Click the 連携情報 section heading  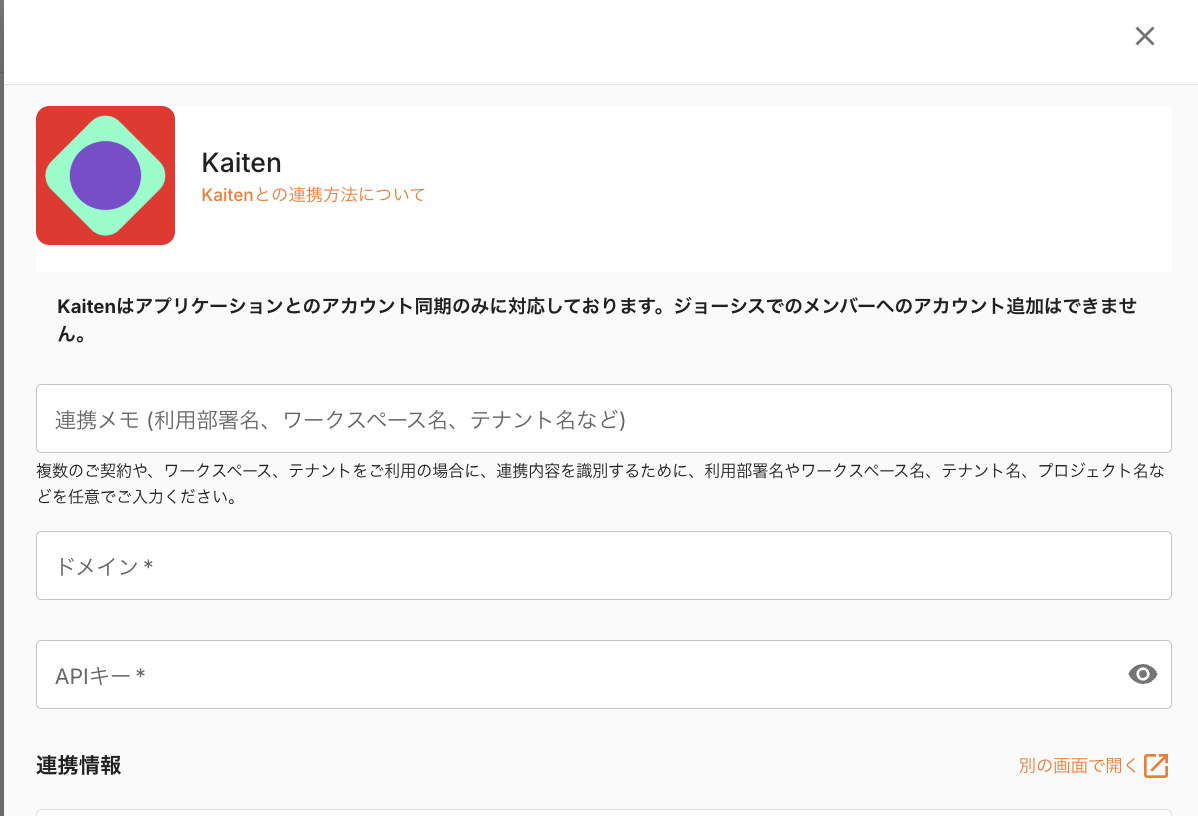coord(79,766)
